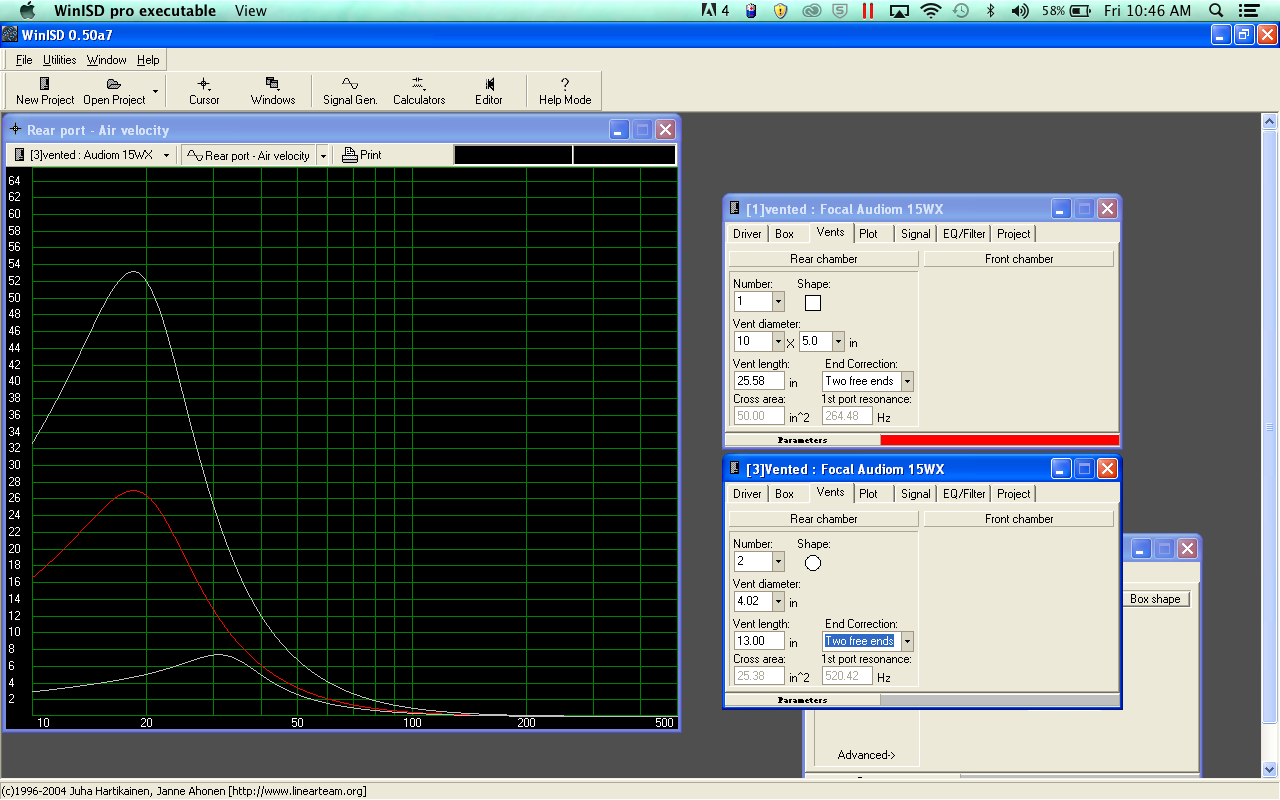1280x800 pixels.
Task: Switch to Plot tab in [1]vented window
Action: [868, 234]
